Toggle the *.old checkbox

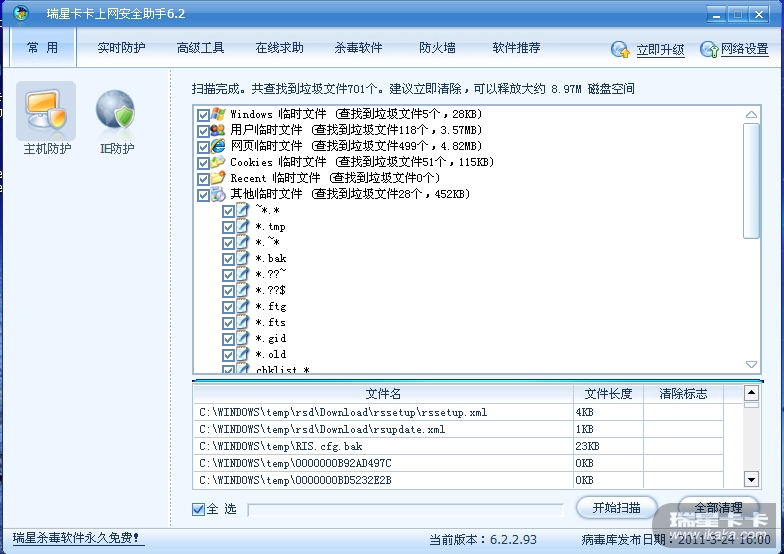(x=228, y=356)
